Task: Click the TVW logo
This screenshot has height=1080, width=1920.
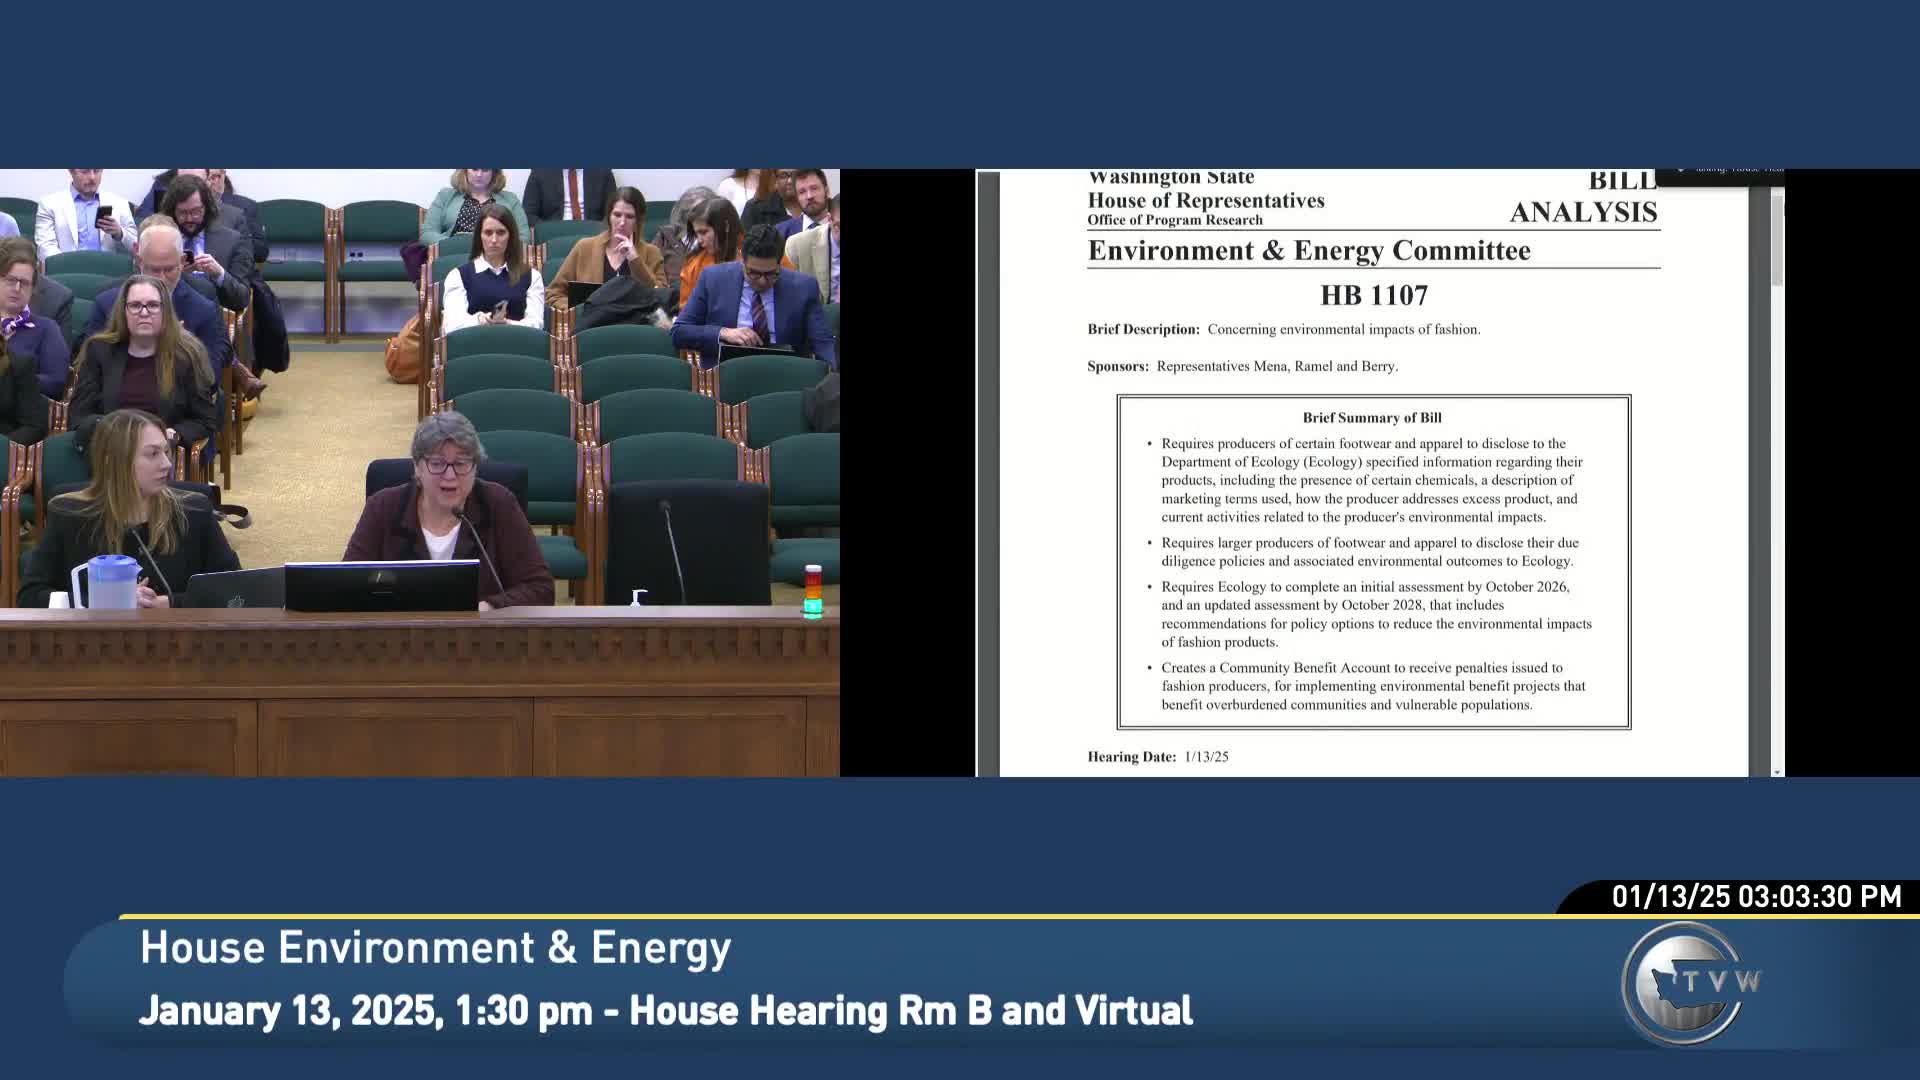Action: tap(1689, 984)
